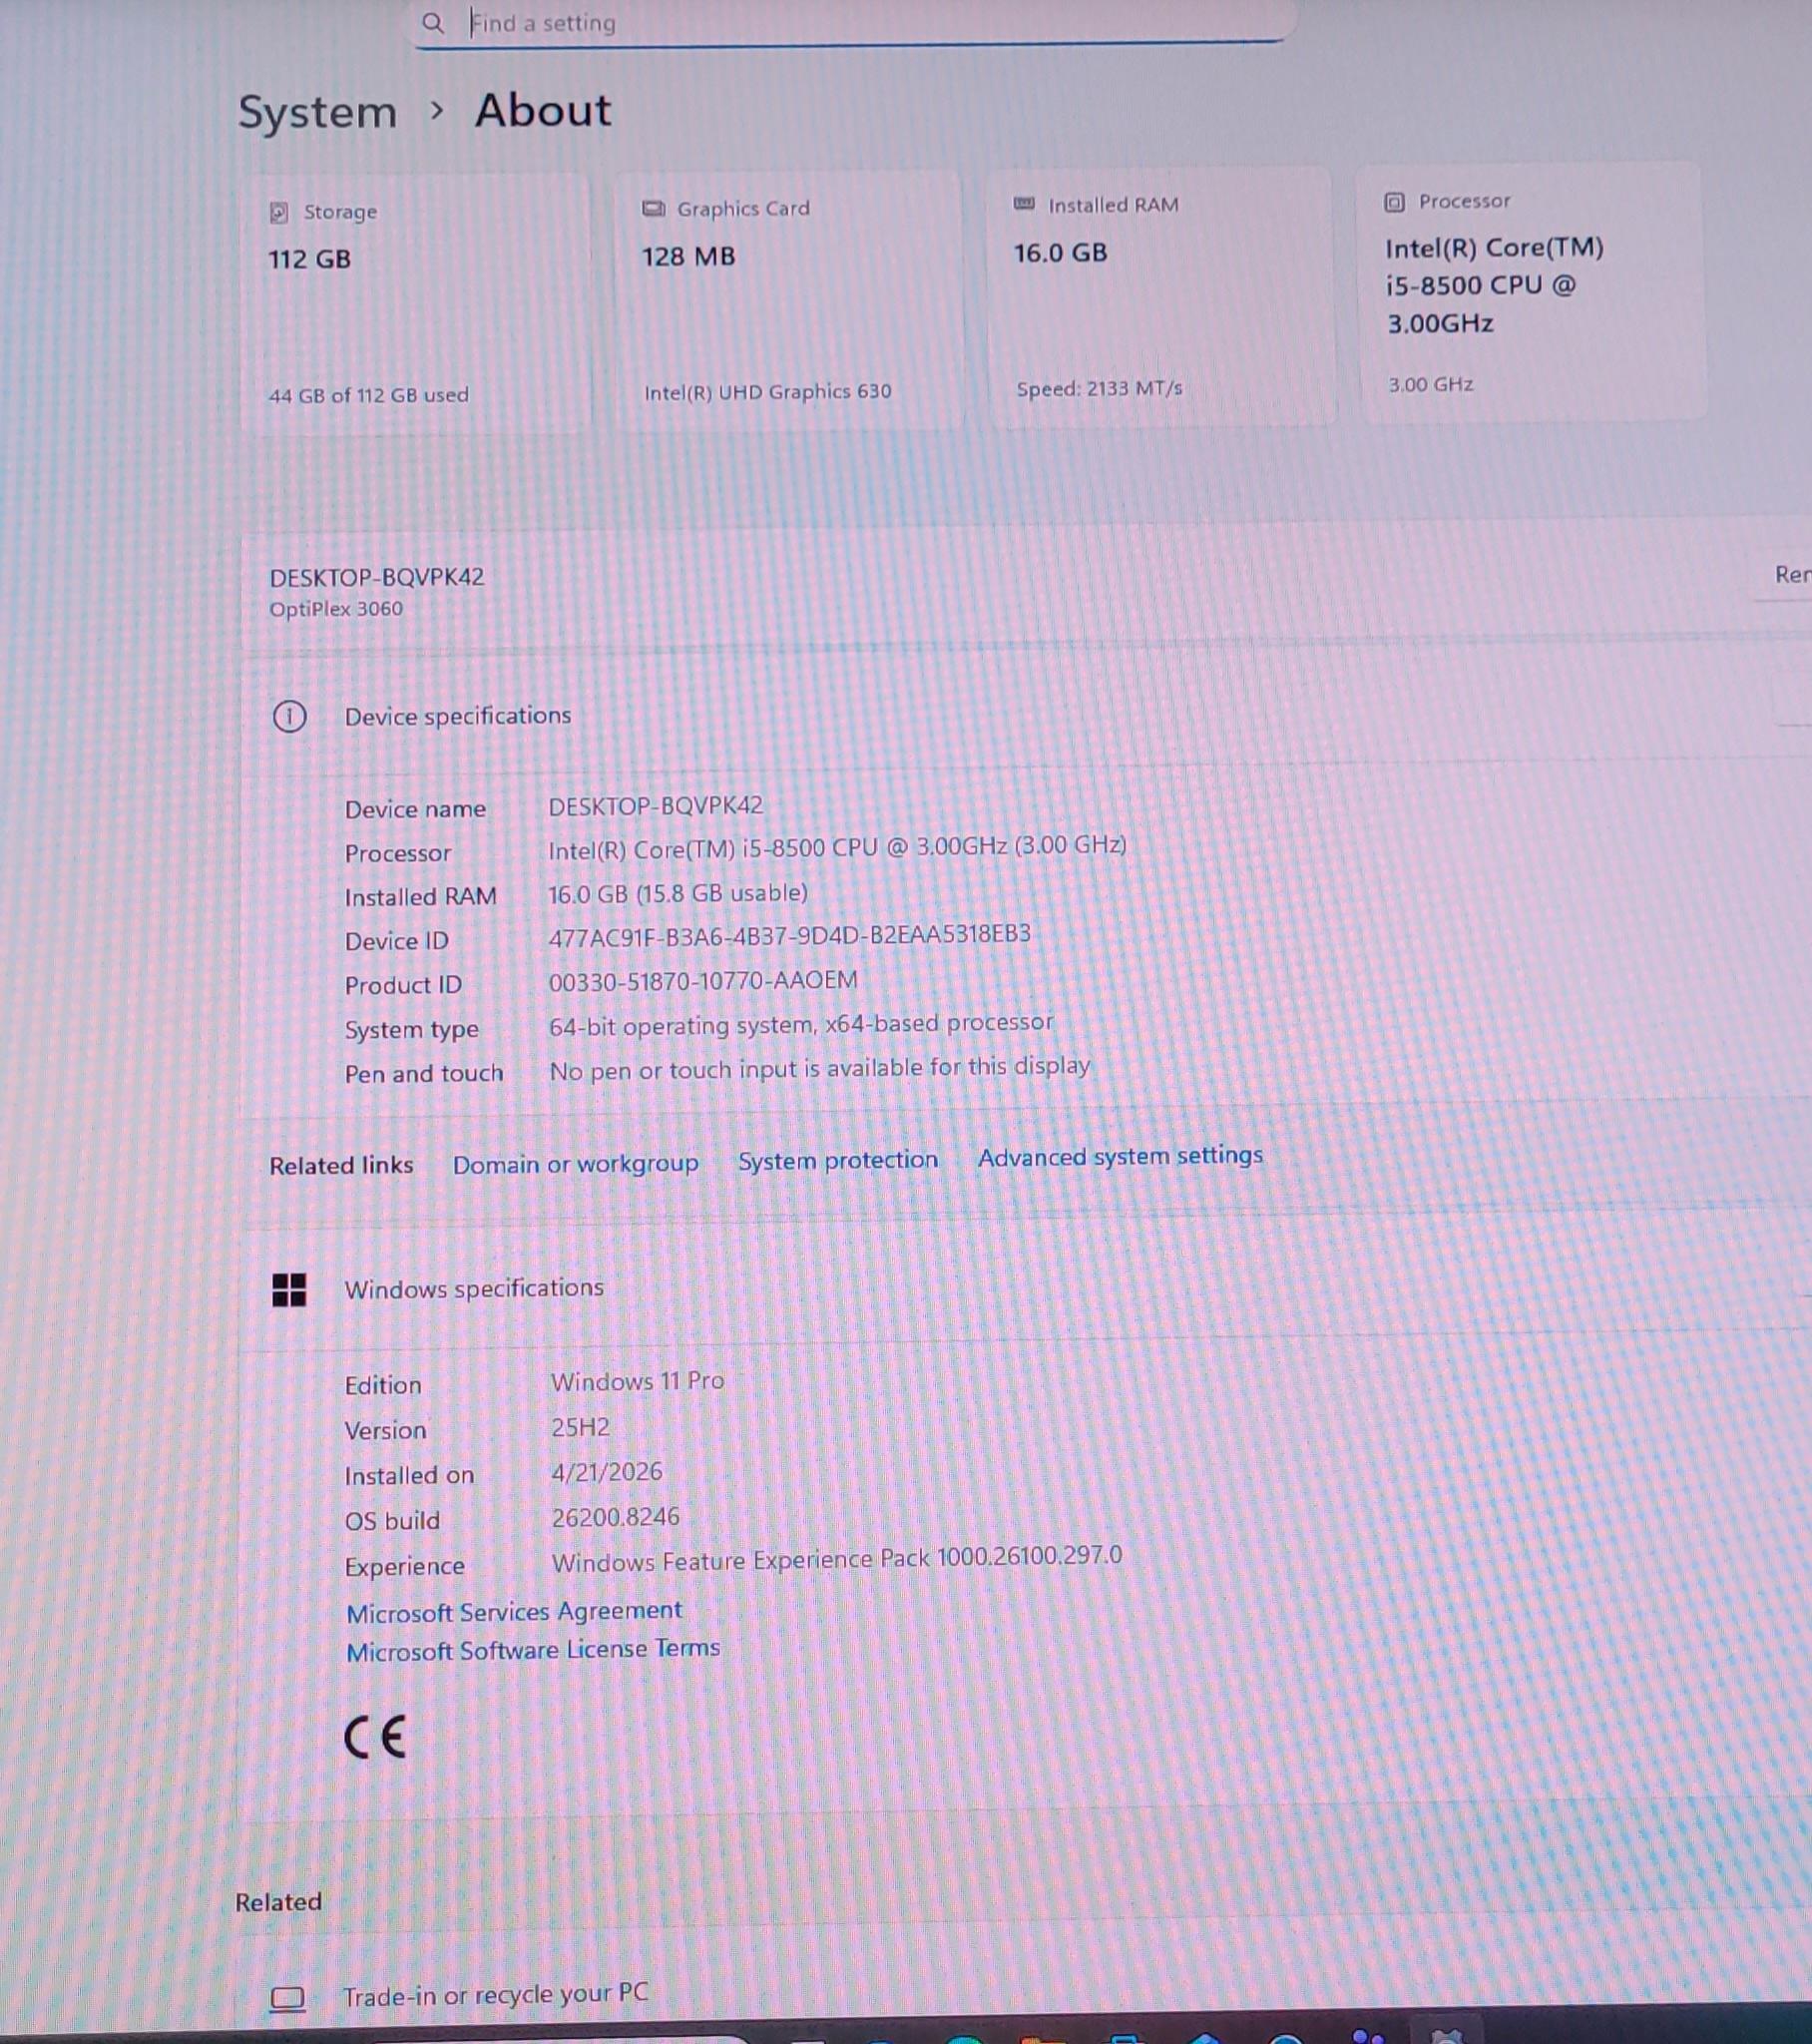Click the Device ID value starting 477AC91F
The width and height of the screenshot is (1812, 2044).
pyautogui.click(x=789, y=936)
